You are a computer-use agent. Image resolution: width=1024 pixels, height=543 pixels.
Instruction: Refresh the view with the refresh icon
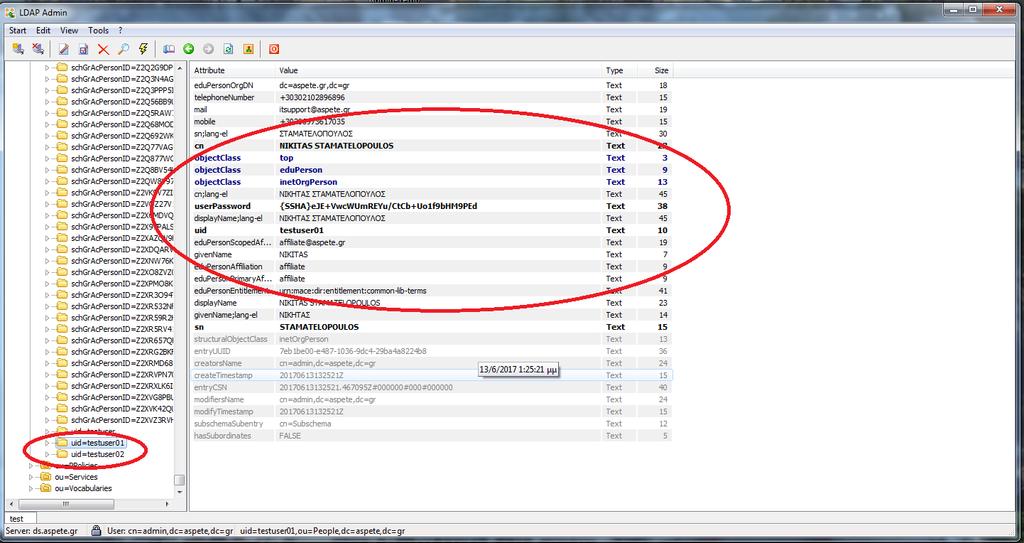(x=229, y=49)
